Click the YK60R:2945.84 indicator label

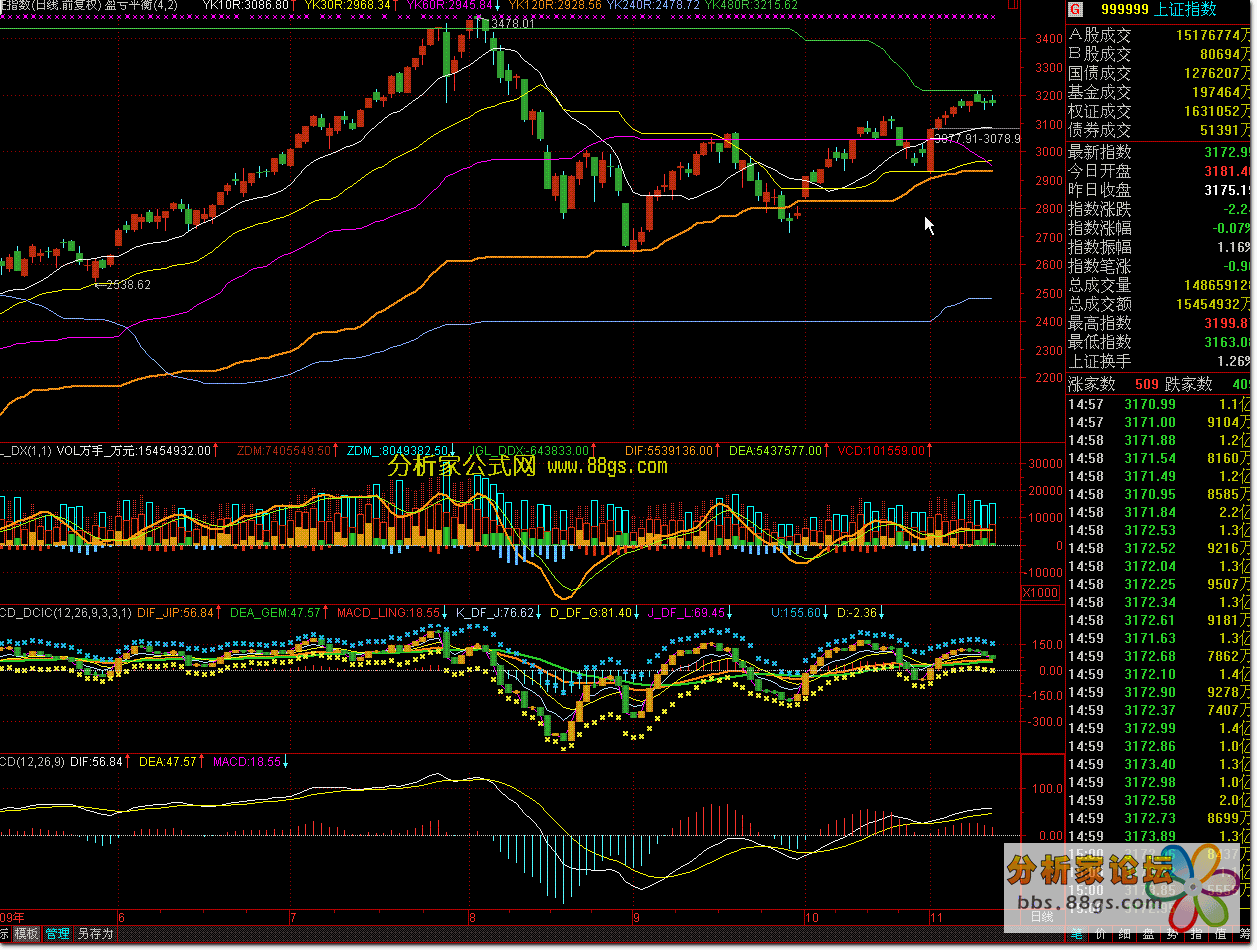pyautogui.click(x=450, y=6)
